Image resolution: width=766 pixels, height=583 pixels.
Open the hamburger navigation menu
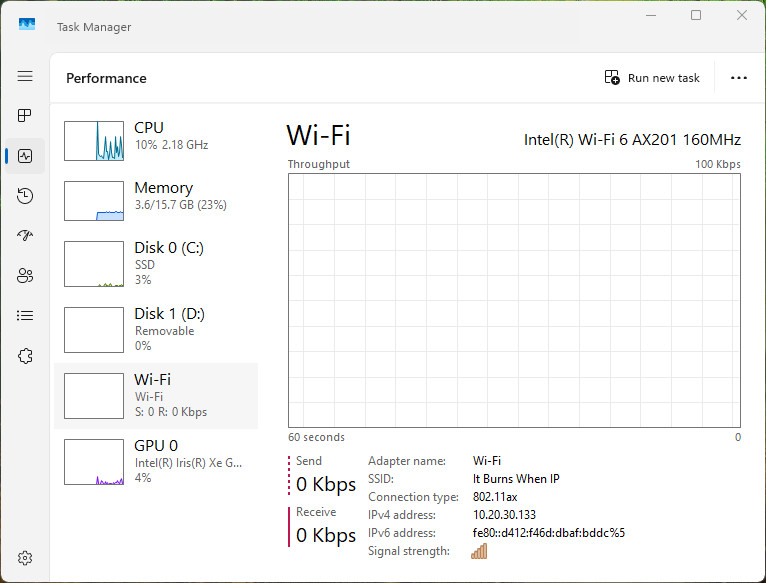[25, 76]
